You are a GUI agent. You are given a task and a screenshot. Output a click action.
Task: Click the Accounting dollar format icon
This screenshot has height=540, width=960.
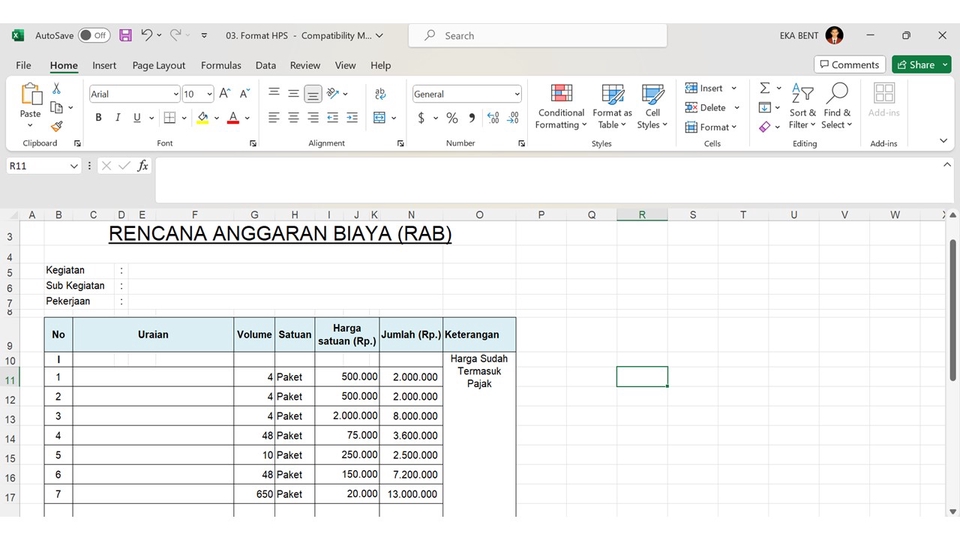(x=421, y=118)
